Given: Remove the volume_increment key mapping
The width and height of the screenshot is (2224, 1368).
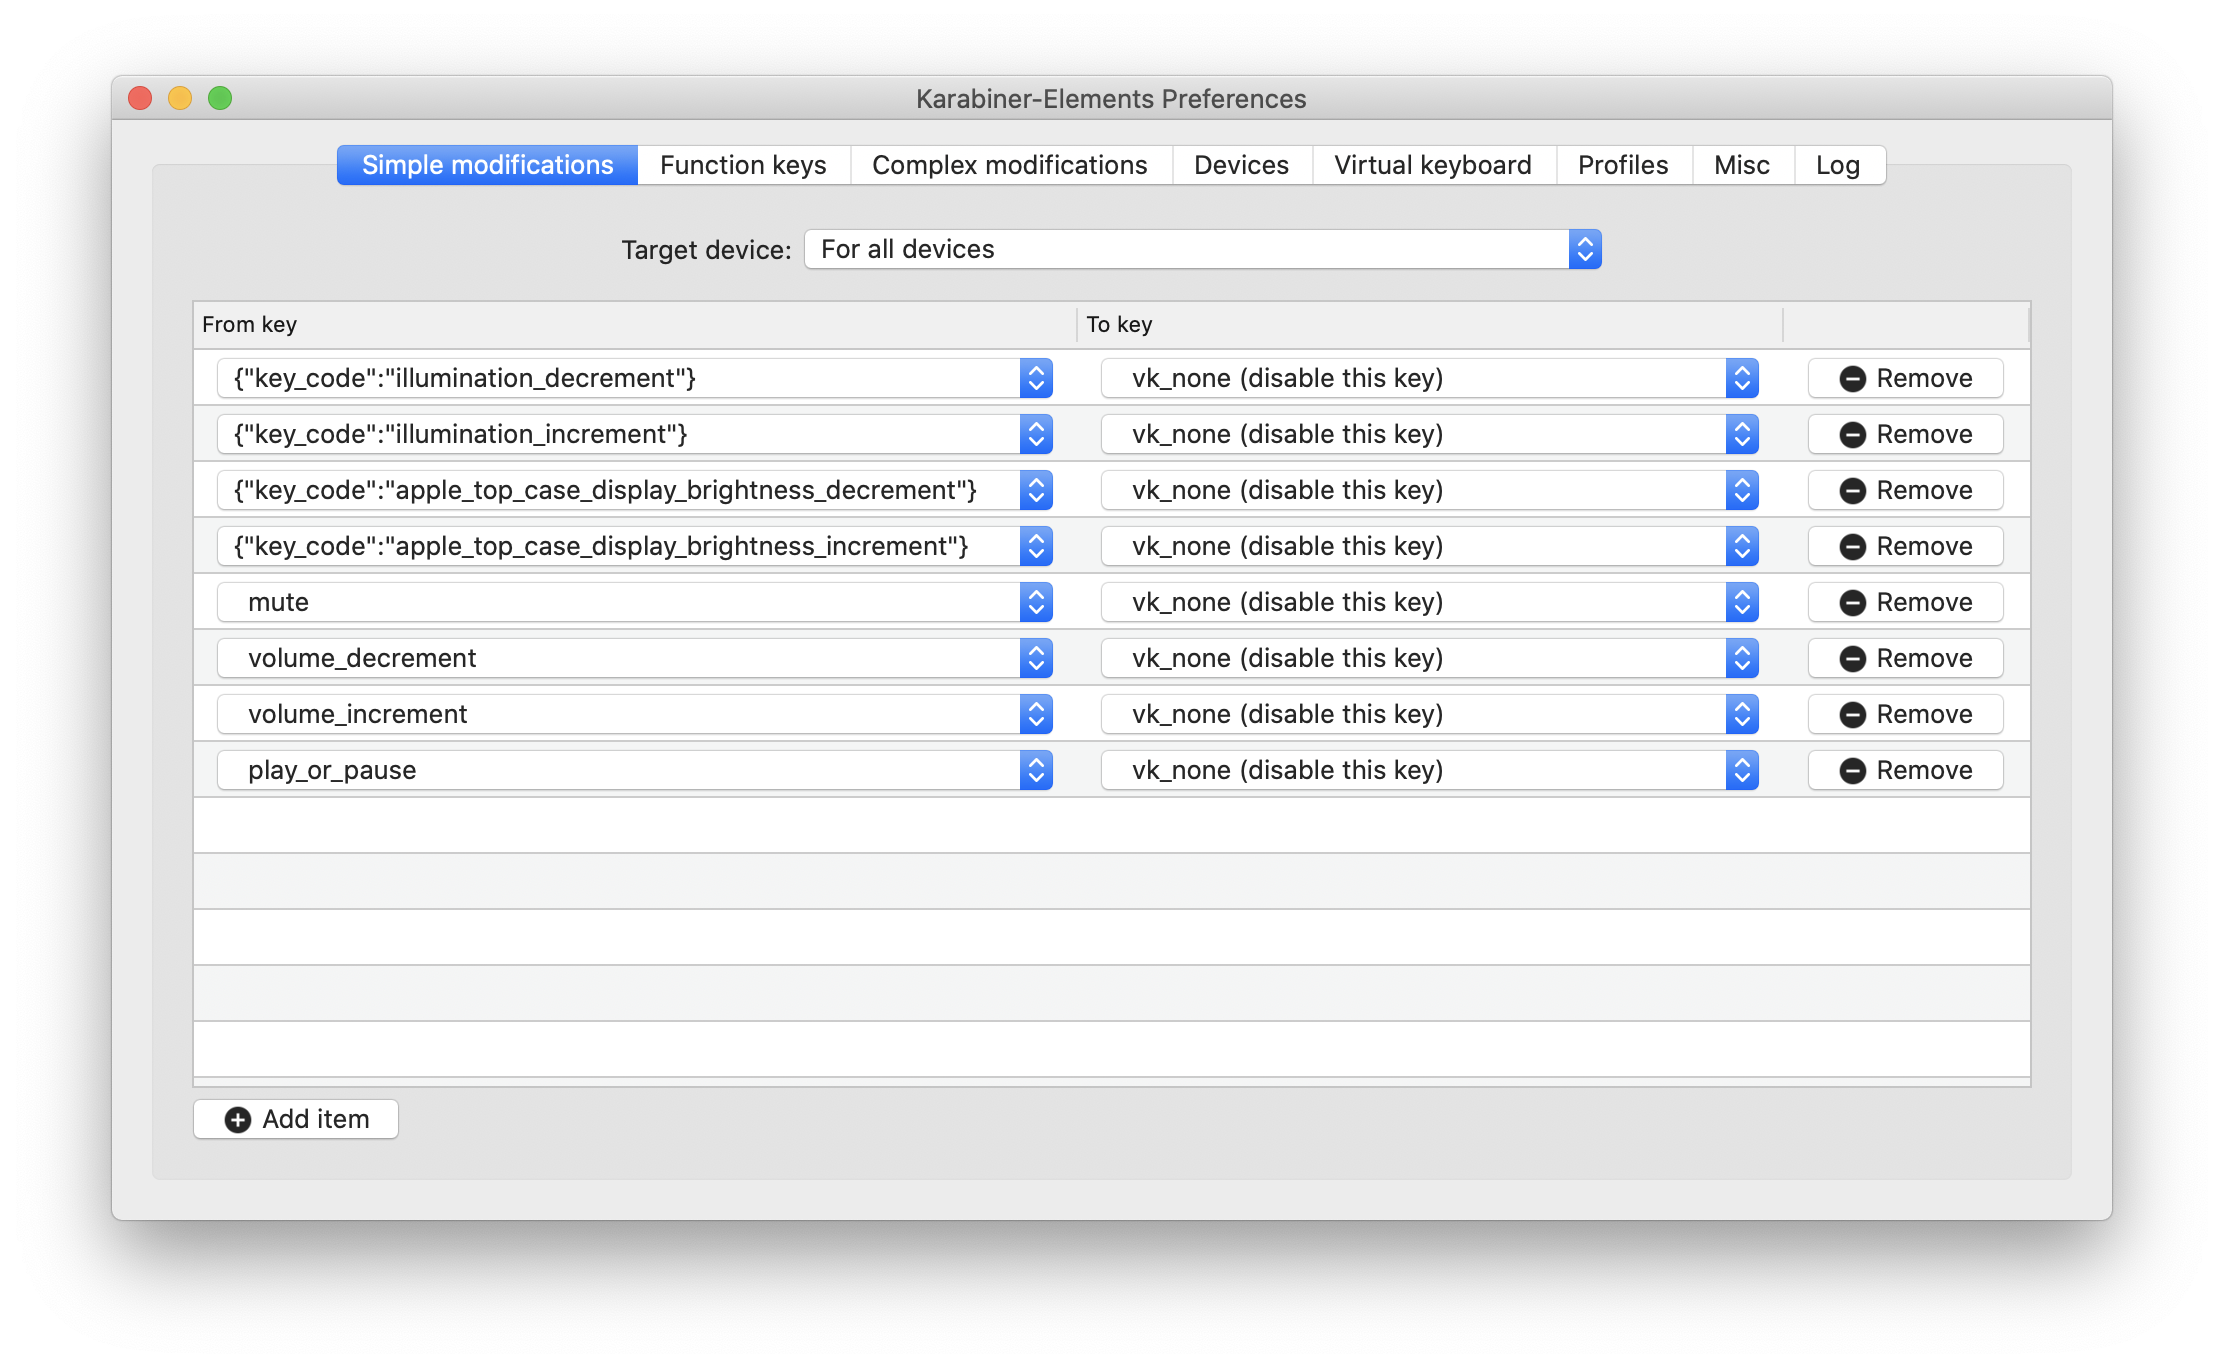Looking at the screenshot, I should point(1905,713).
